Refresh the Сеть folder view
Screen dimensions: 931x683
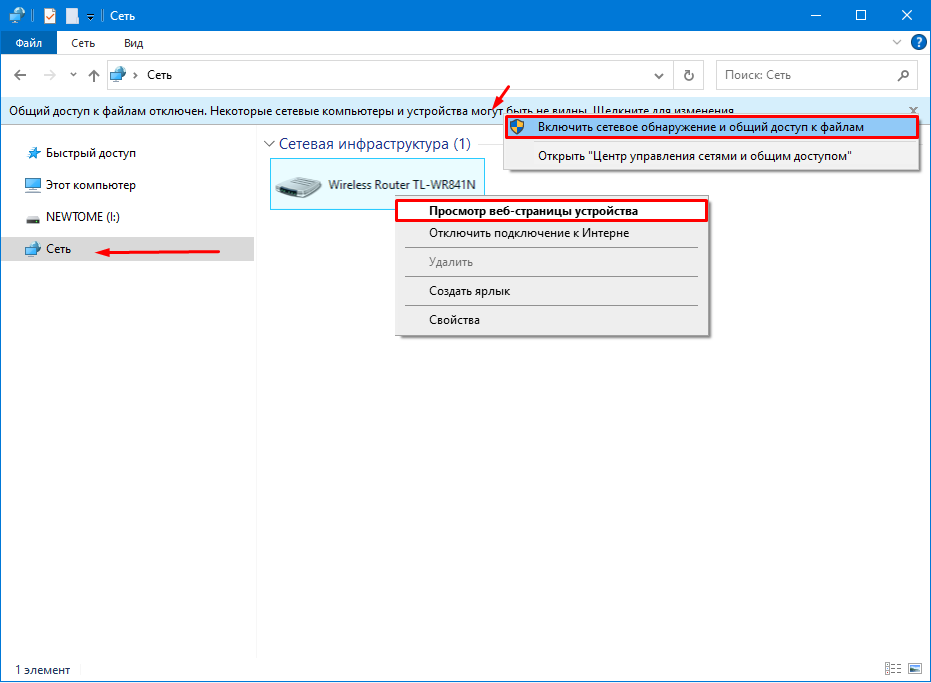(689, 75)
